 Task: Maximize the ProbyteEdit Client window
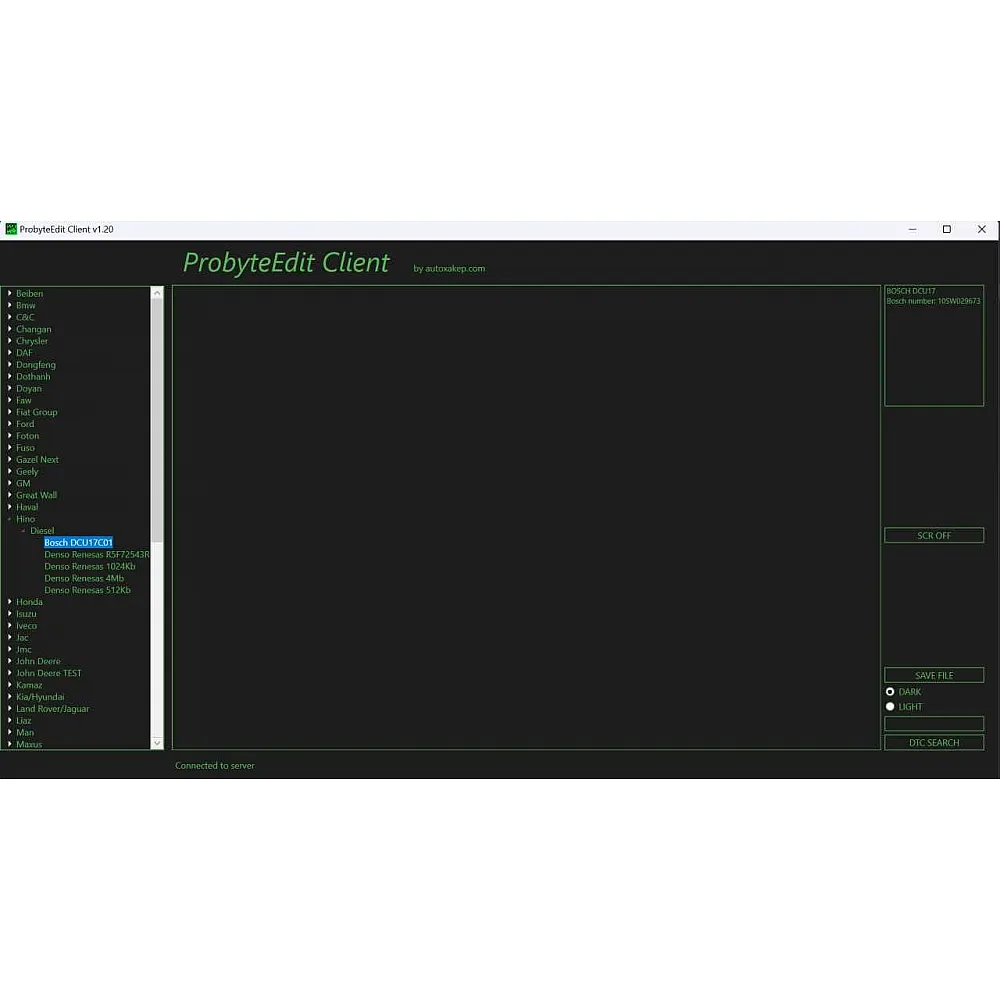[x=946, y=229]
